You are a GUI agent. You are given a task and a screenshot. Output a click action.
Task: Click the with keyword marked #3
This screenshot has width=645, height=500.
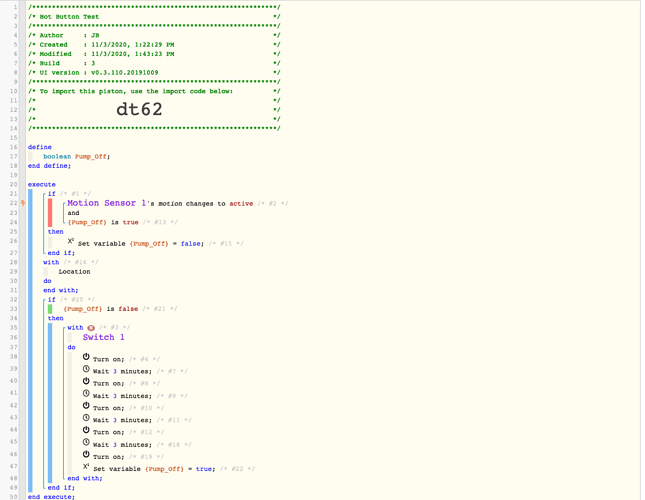tap(75, 328)
